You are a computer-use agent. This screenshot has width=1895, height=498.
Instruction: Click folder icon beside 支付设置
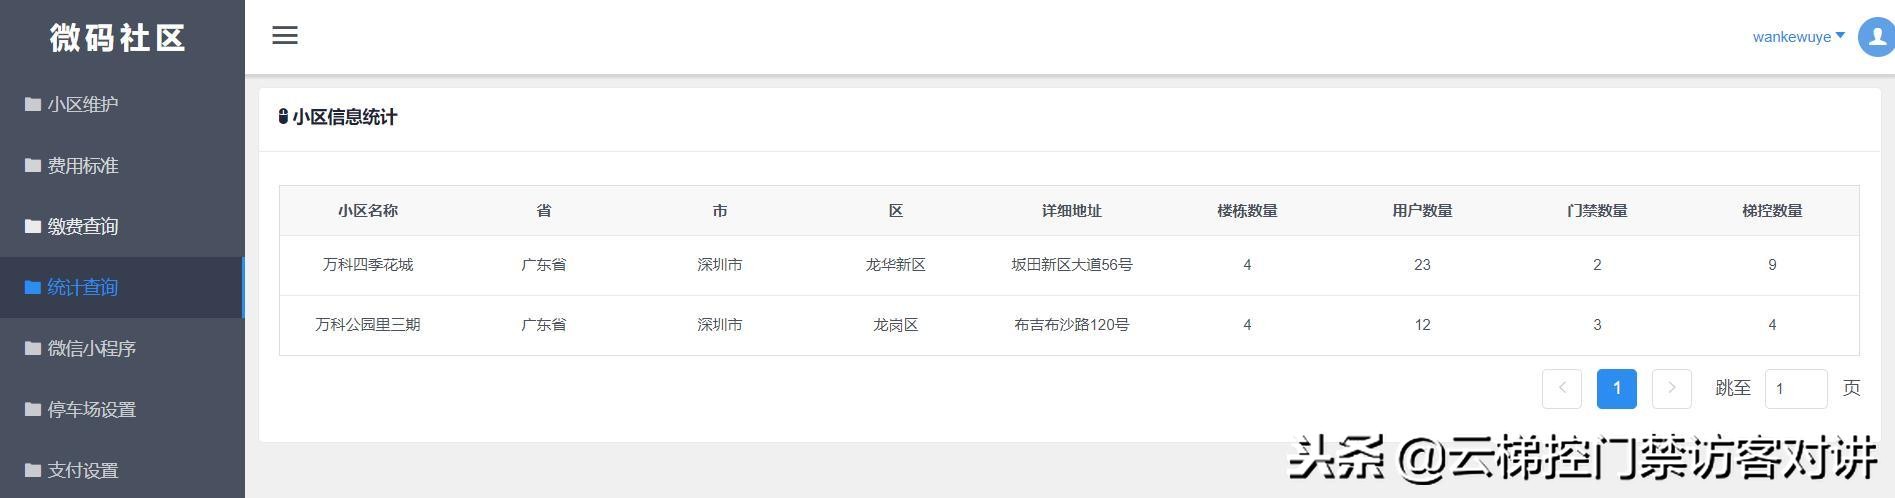(x=33, y=470)
